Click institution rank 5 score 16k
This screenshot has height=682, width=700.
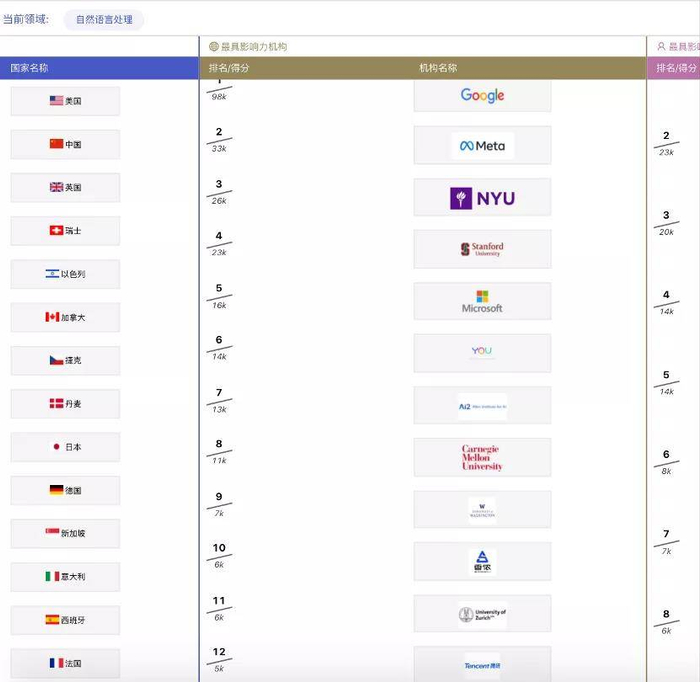(x=219, y=296)
